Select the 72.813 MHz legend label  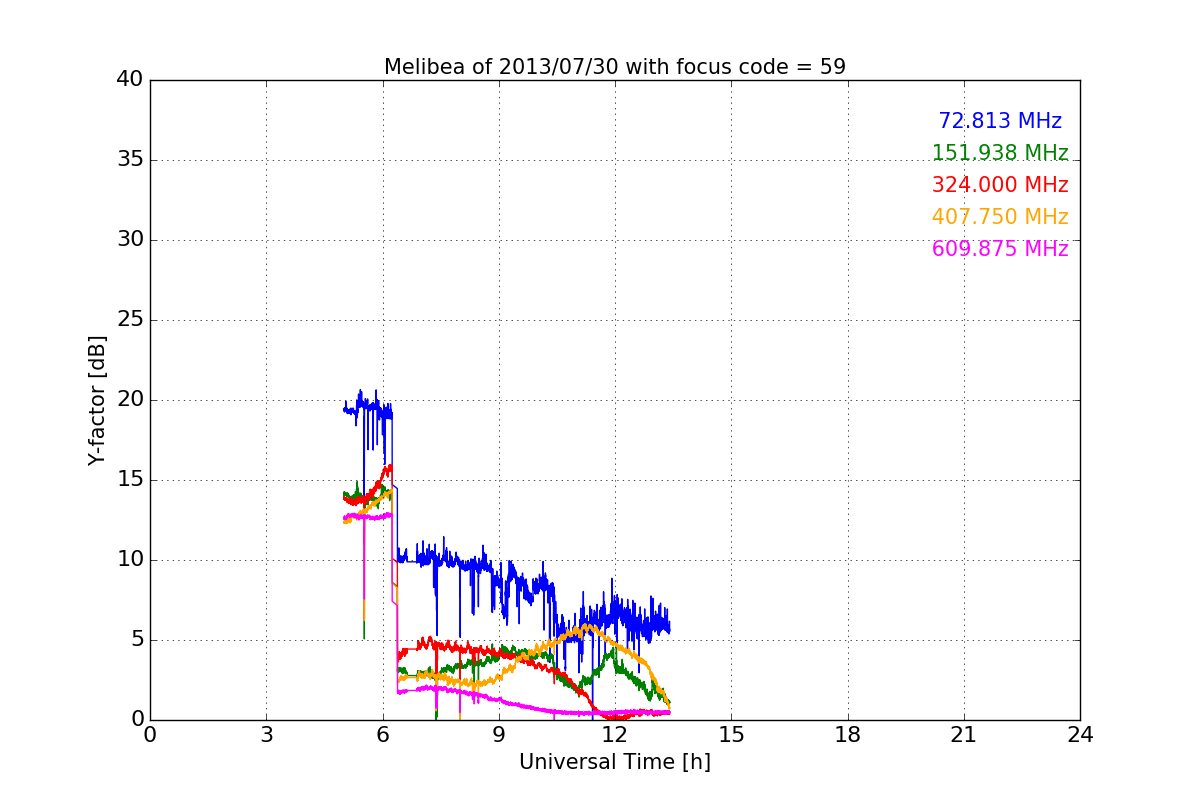[x=1000, y=121]
